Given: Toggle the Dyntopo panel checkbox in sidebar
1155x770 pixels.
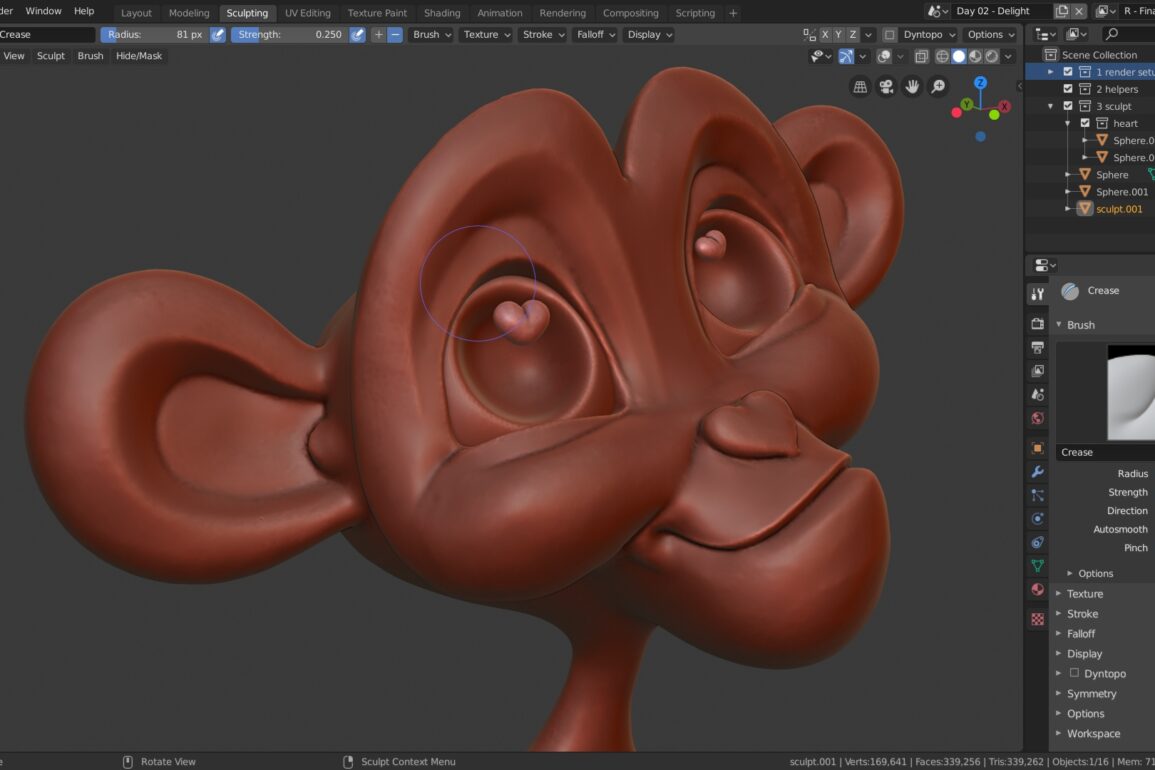Looking at the screenshot, I should click(x=1074, y=673).
